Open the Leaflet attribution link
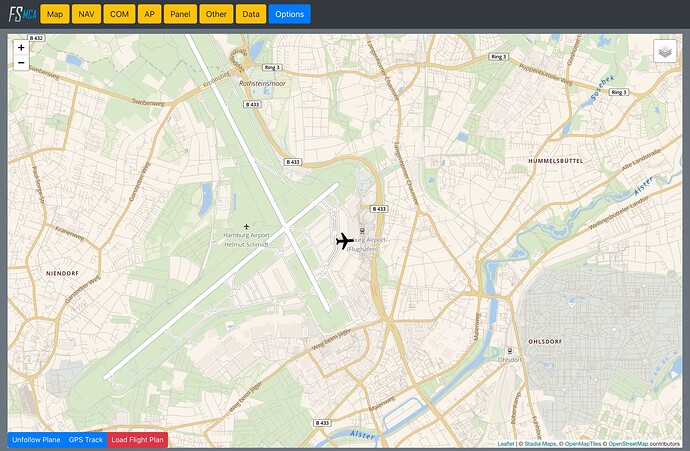The height and width of the screenshot is (451, 690). tap(506, 444)
